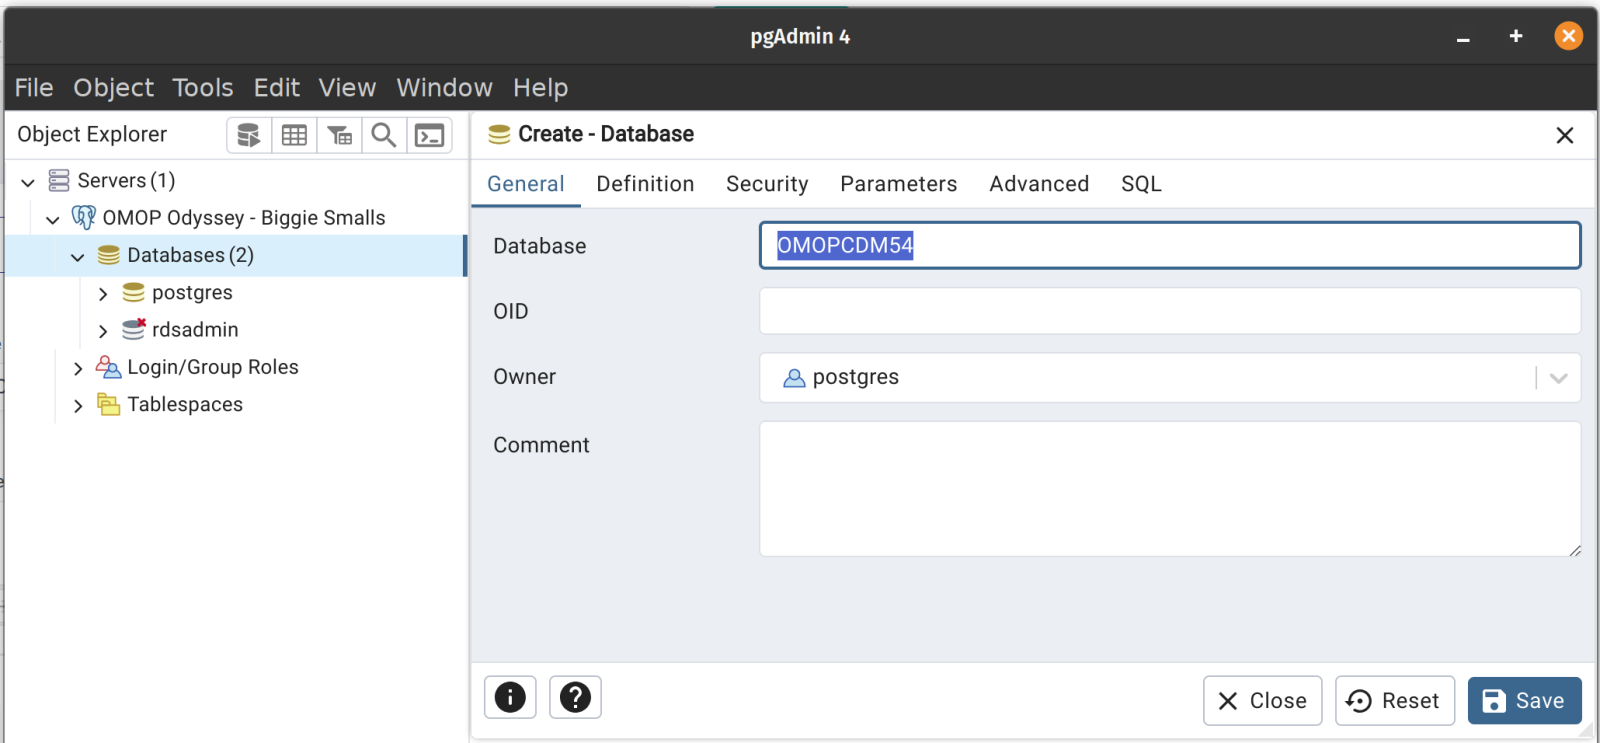Open Query Tool from the Object Explorer toolbar
This screenshot has width=1600, height=743.
[249, 135]
